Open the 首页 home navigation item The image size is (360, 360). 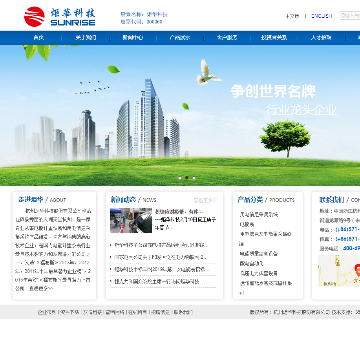point(39,38)
